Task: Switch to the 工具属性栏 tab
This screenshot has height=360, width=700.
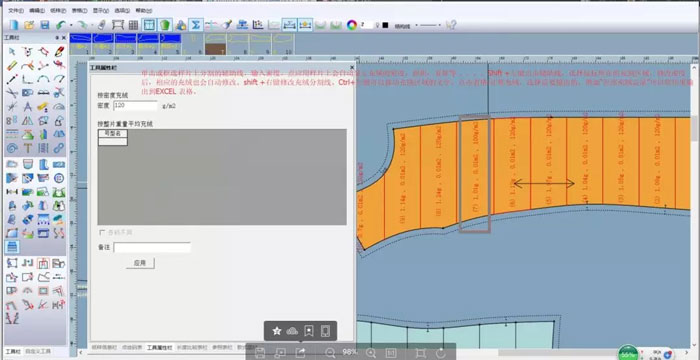Action: 159,347
